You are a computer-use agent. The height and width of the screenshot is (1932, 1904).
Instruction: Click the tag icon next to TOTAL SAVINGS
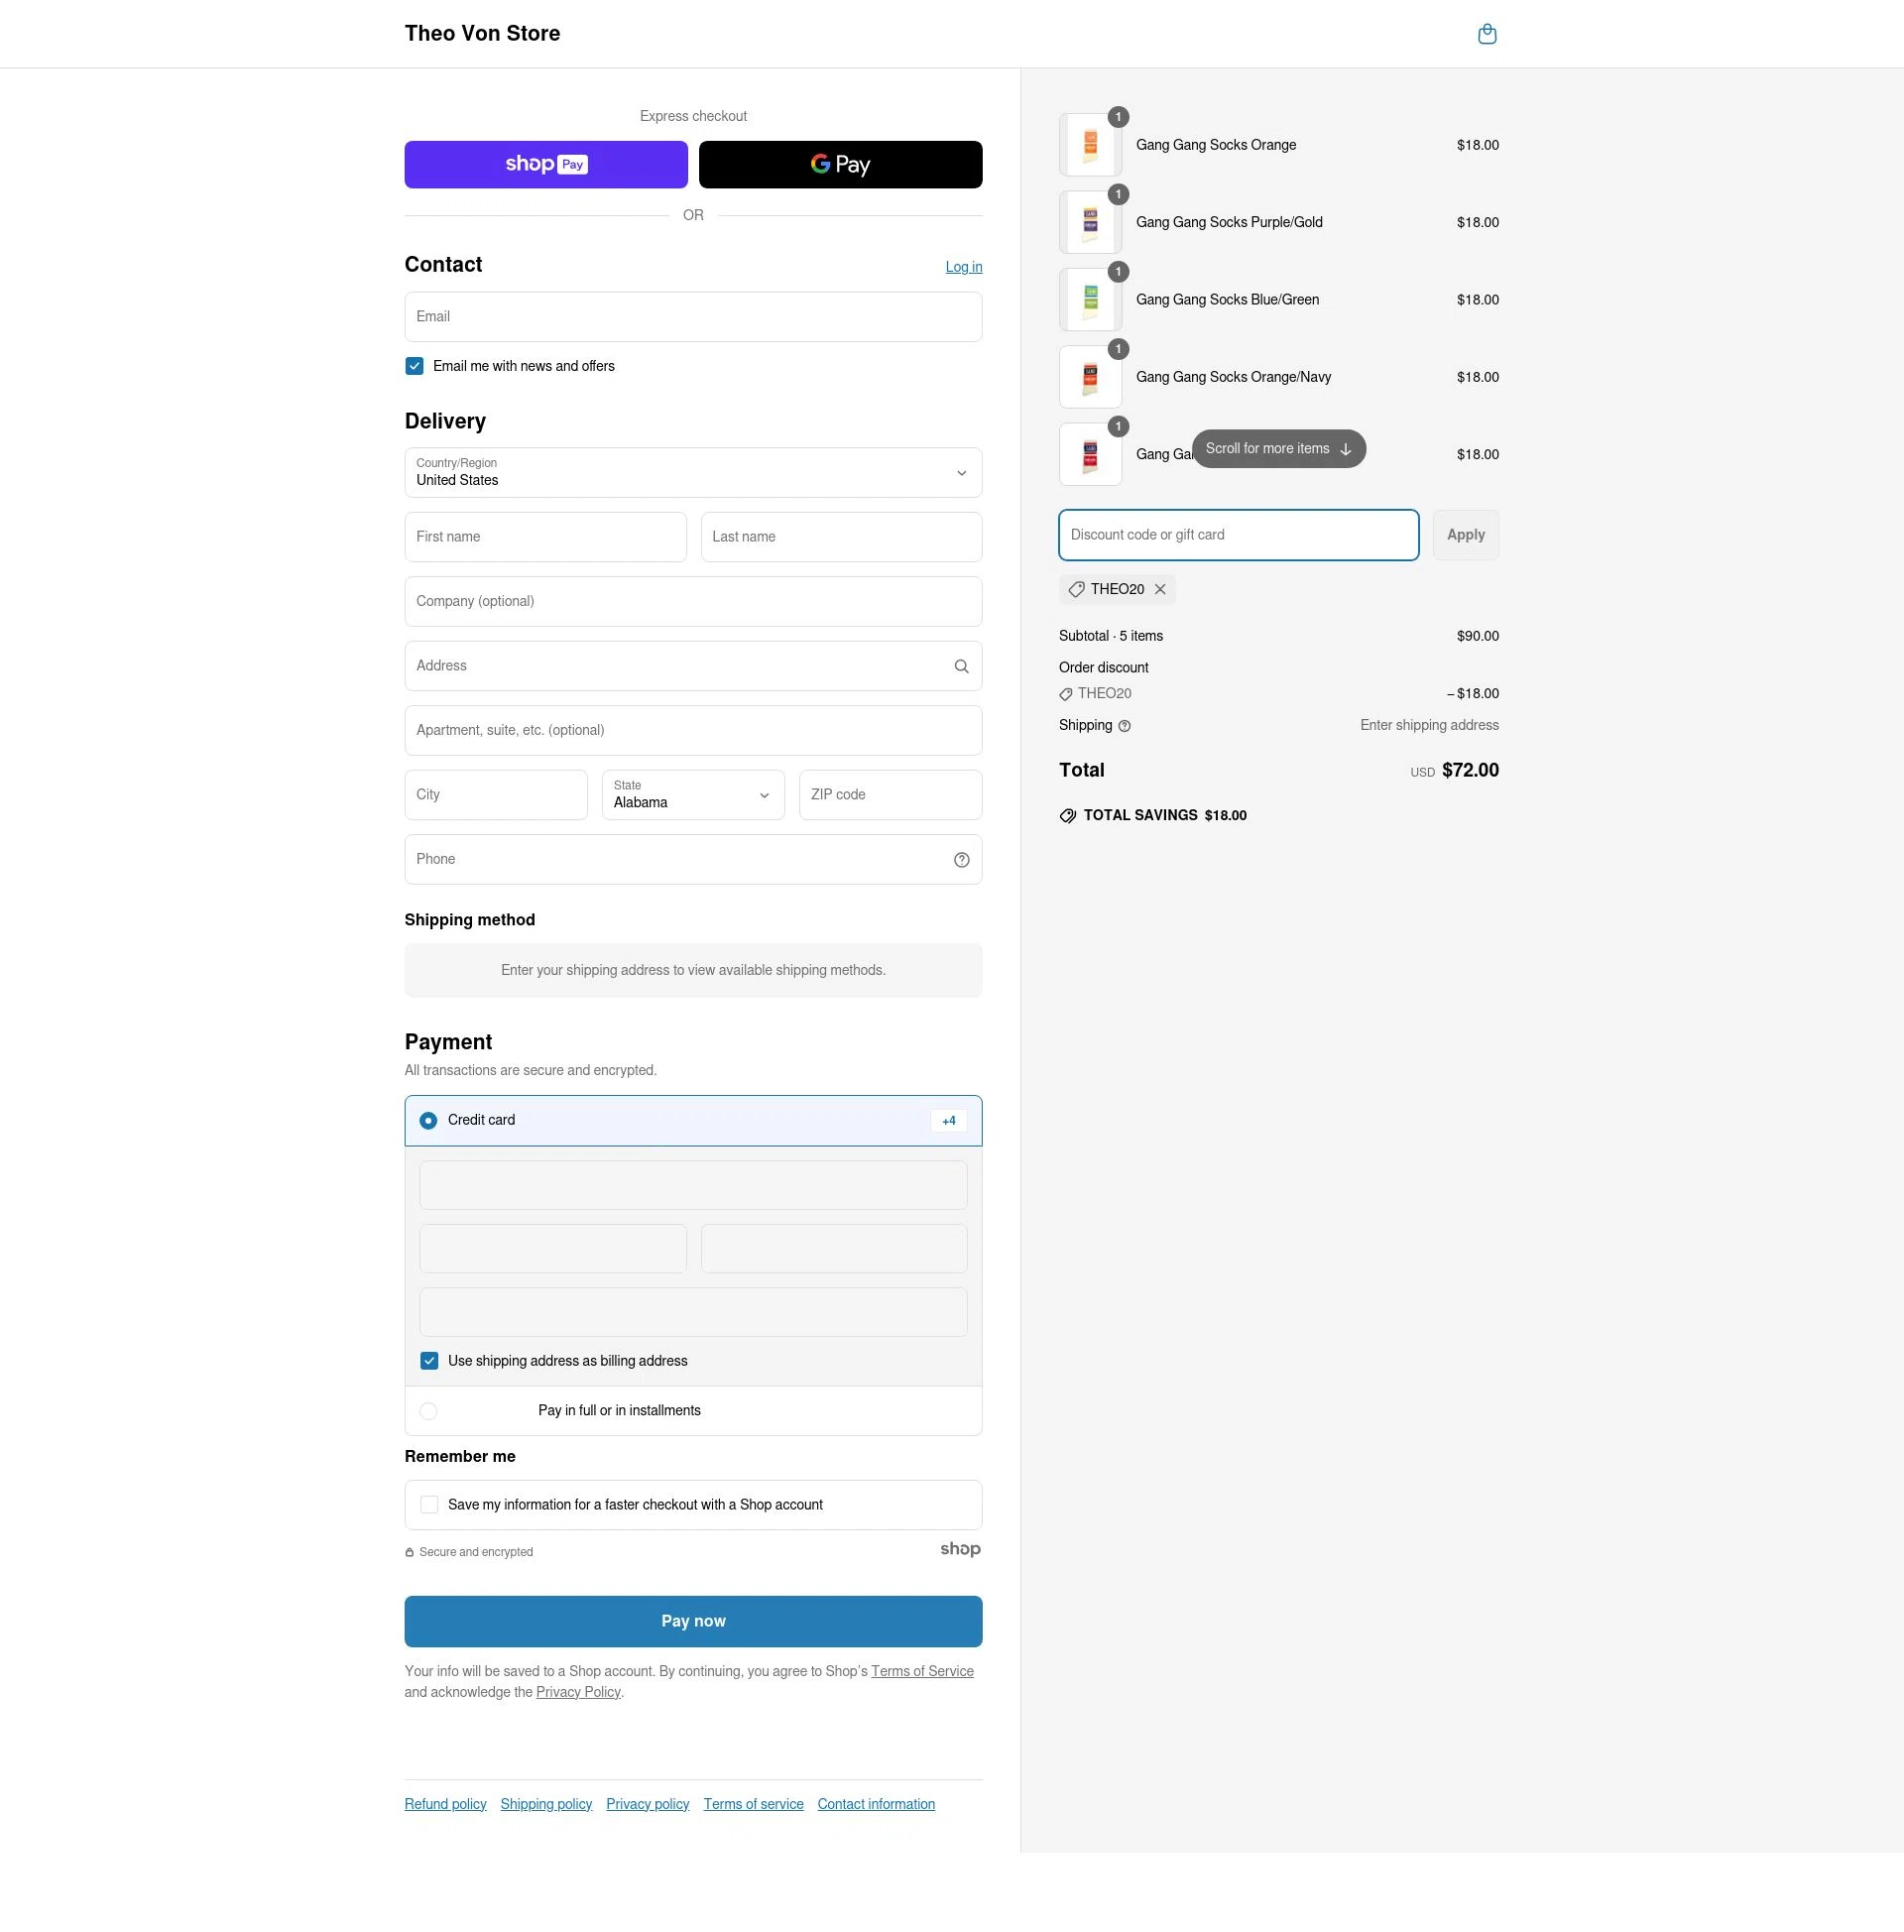(1068, 815)
